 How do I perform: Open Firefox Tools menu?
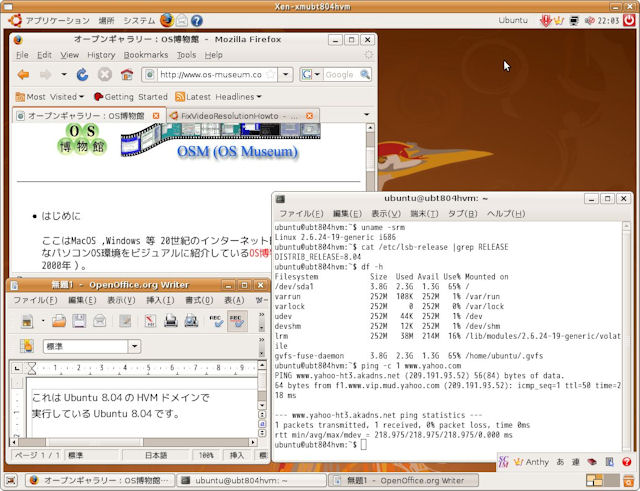pos(186,55)
